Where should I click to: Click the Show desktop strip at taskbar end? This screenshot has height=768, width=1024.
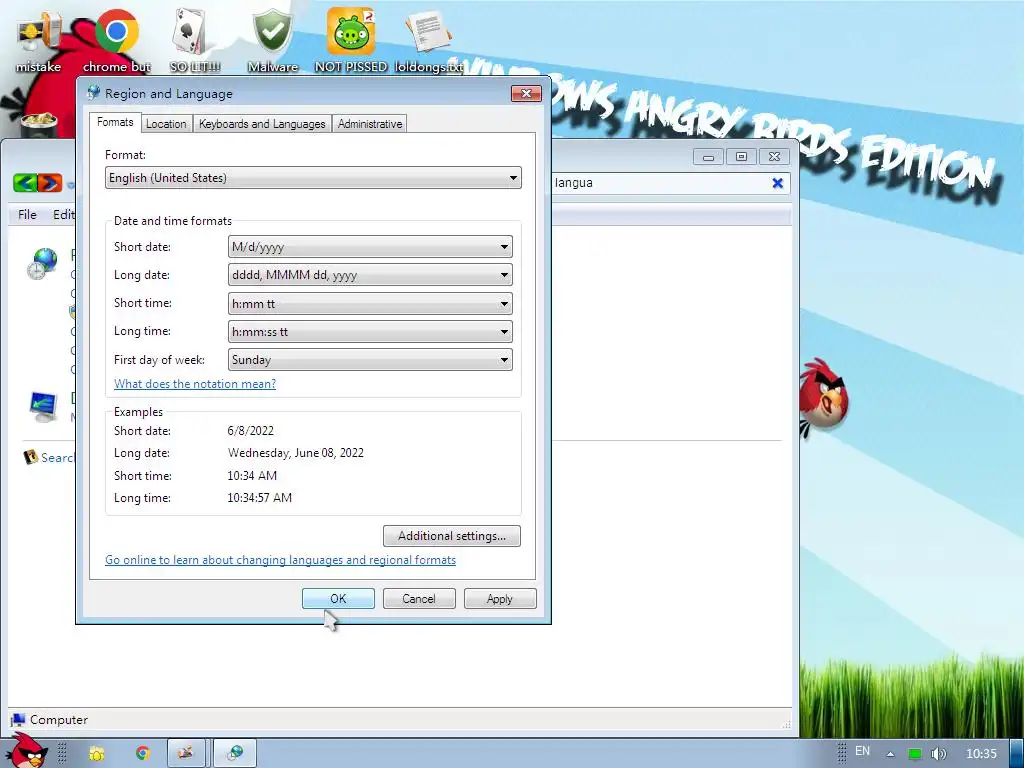(1017, 754)
